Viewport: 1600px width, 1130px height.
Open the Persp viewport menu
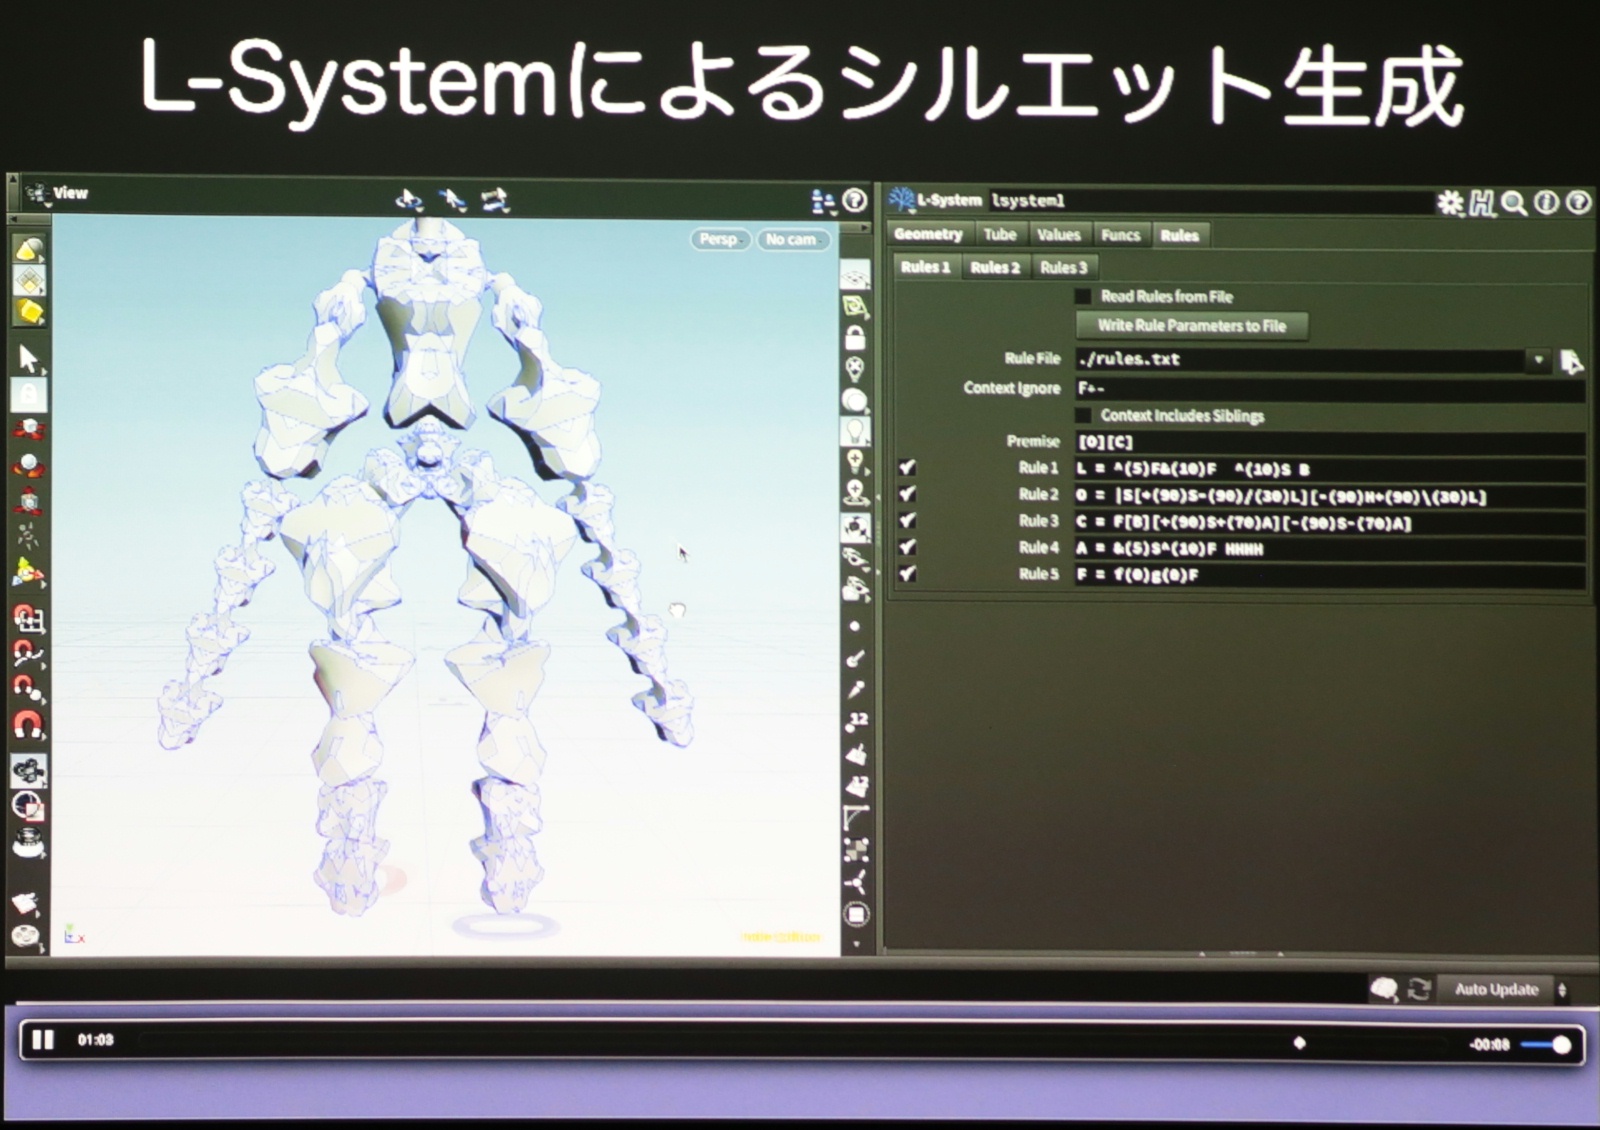click(x=719, y=239)
